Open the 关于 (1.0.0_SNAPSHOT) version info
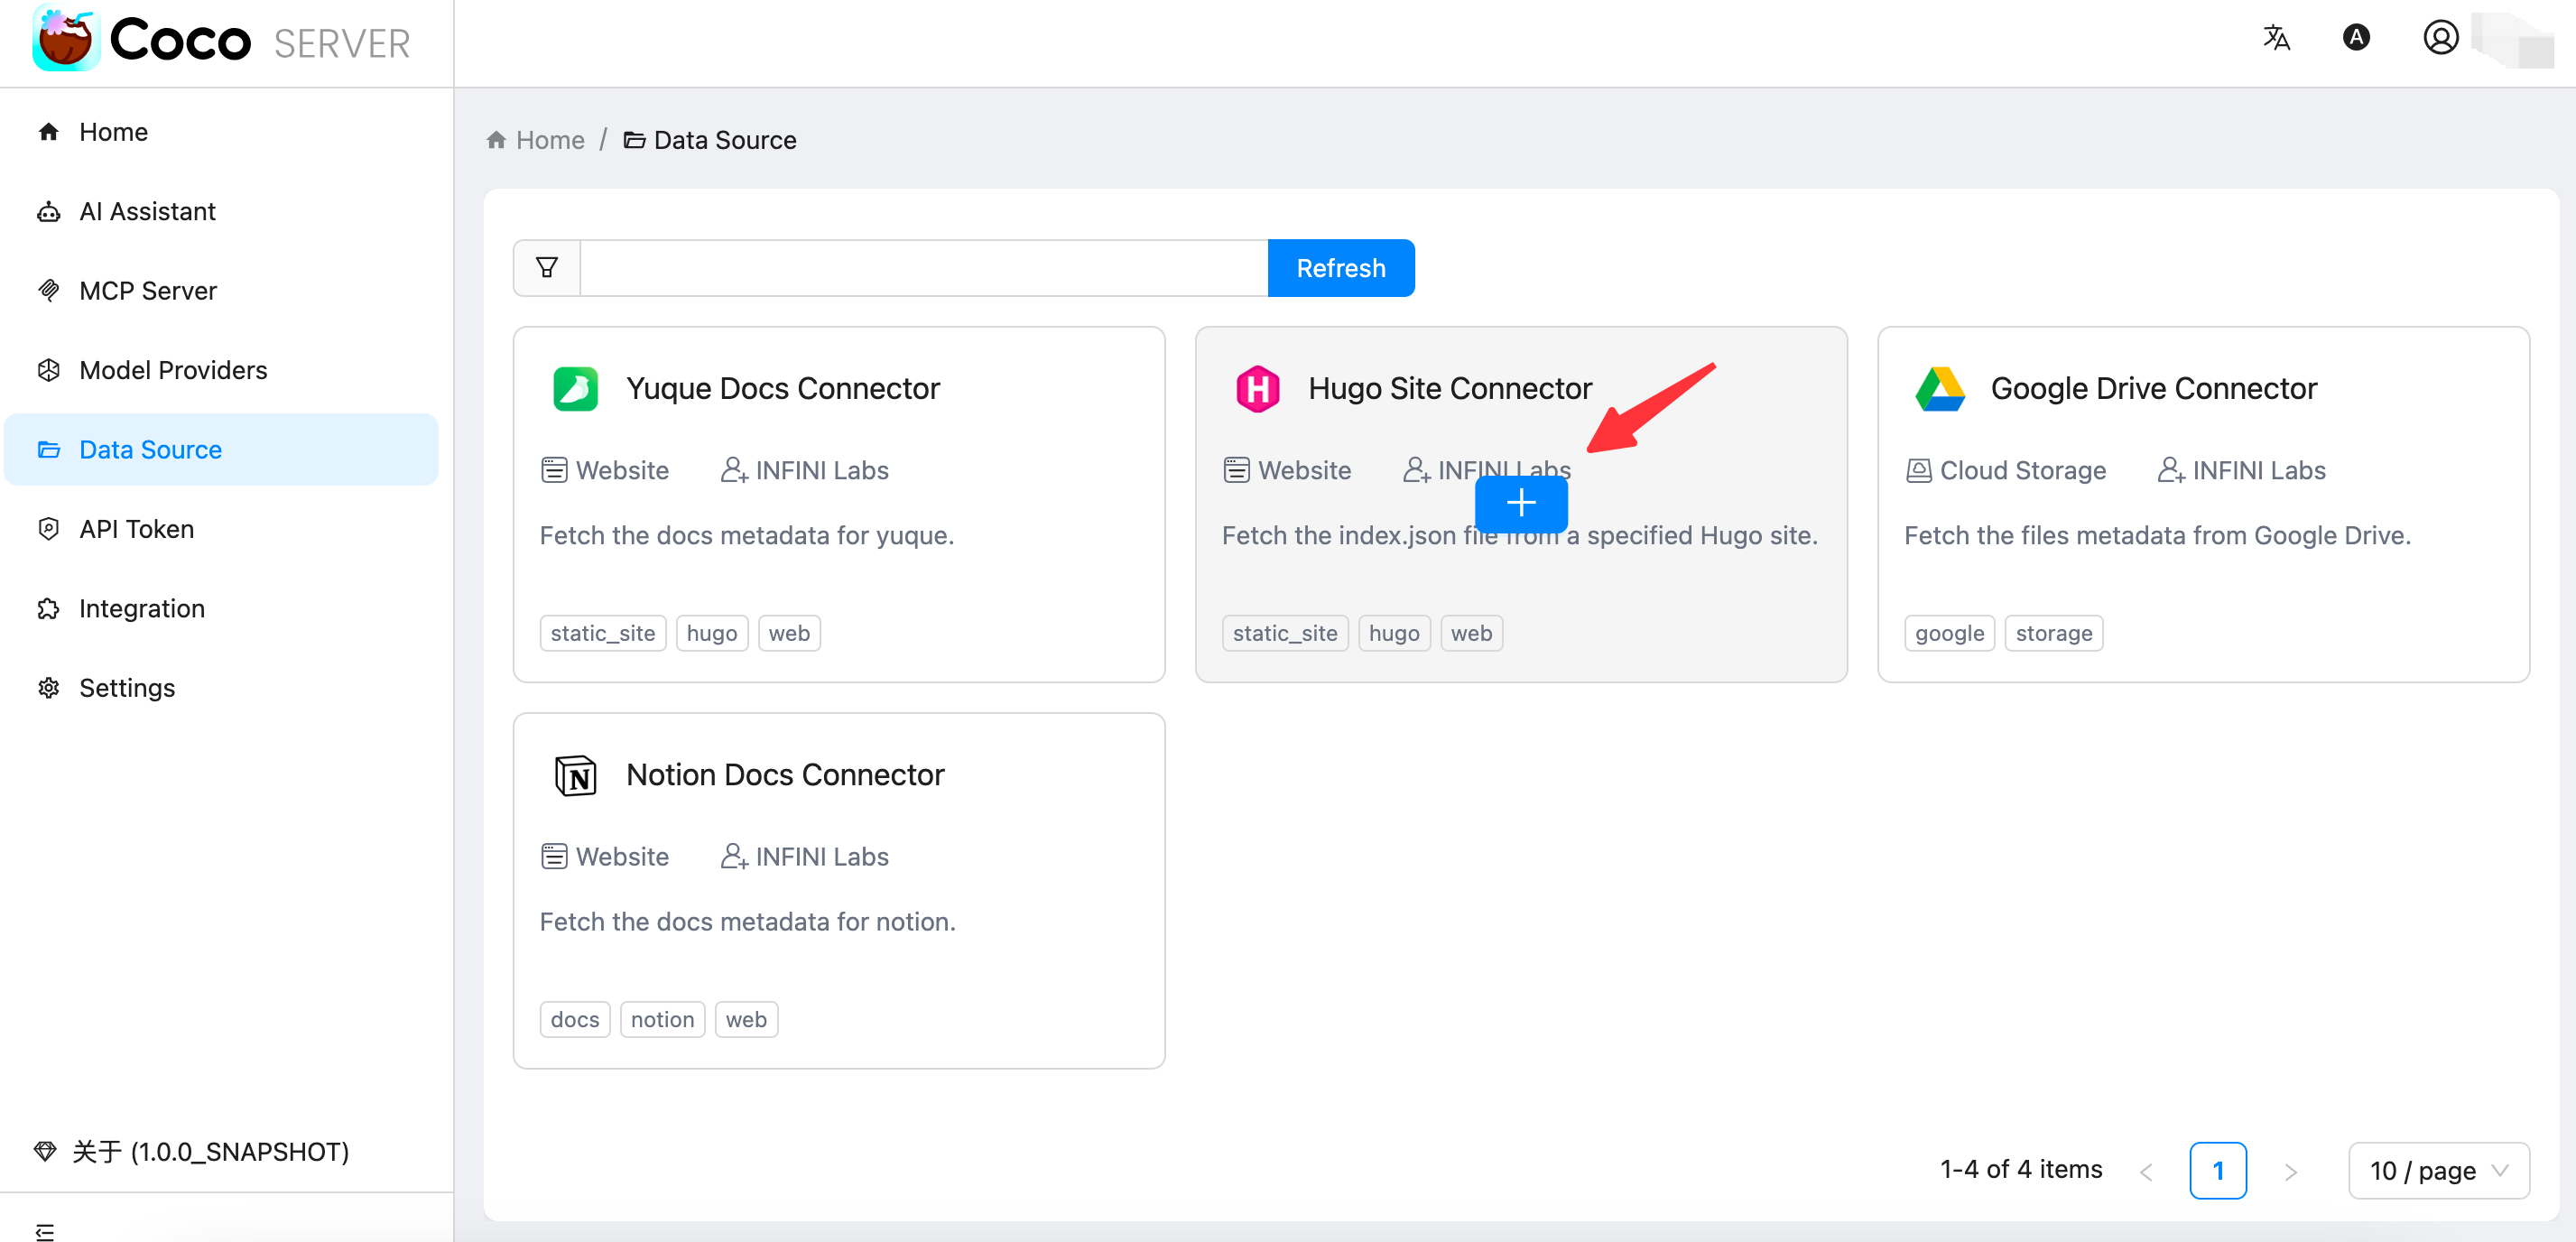 210,1151
